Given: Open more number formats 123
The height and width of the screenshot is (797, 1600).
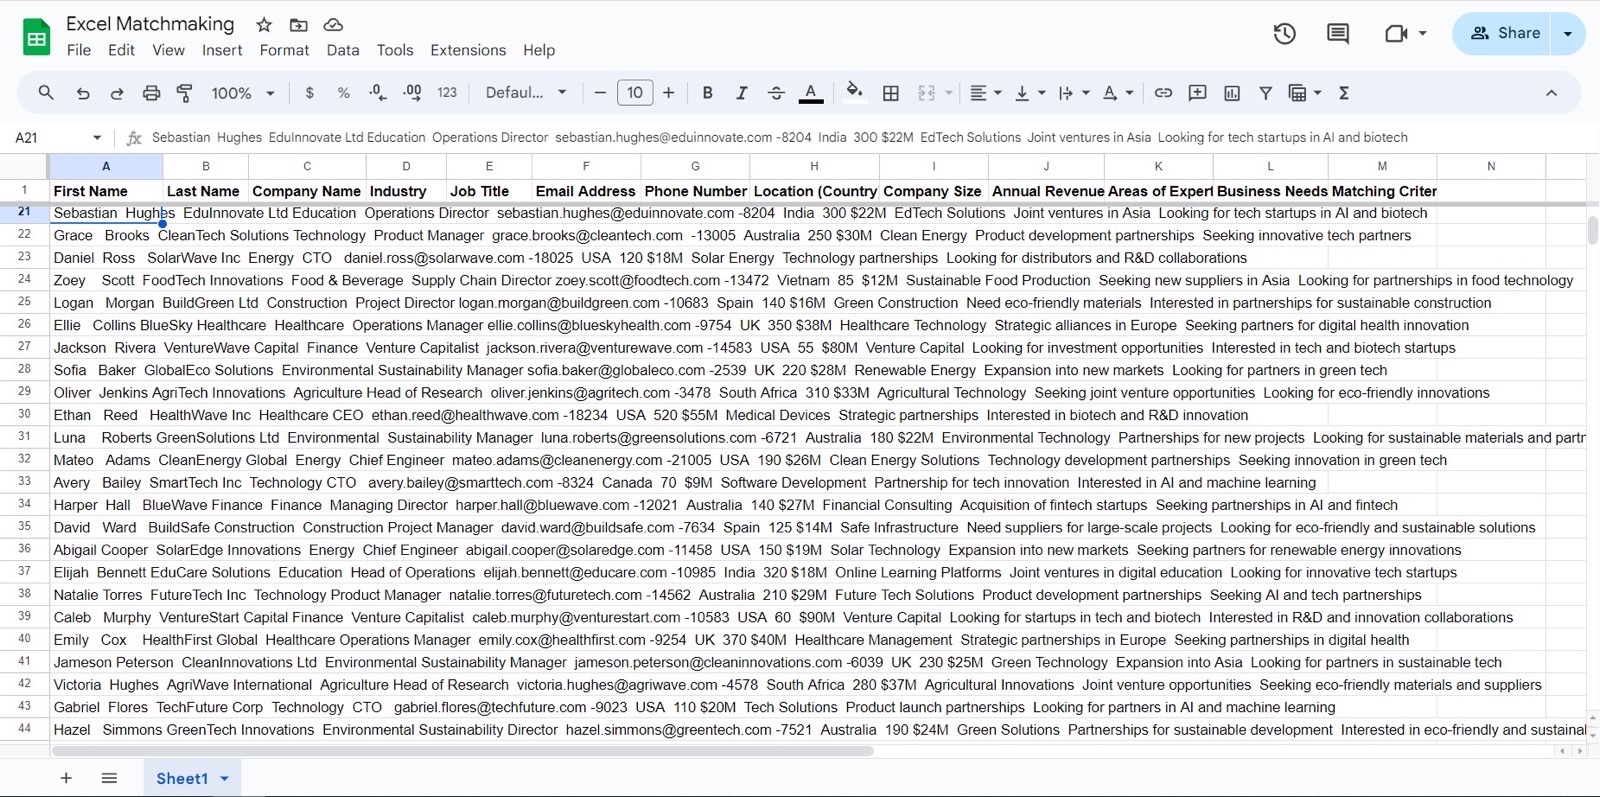Looking at the screenshot, I should click(x=447, y=93).
